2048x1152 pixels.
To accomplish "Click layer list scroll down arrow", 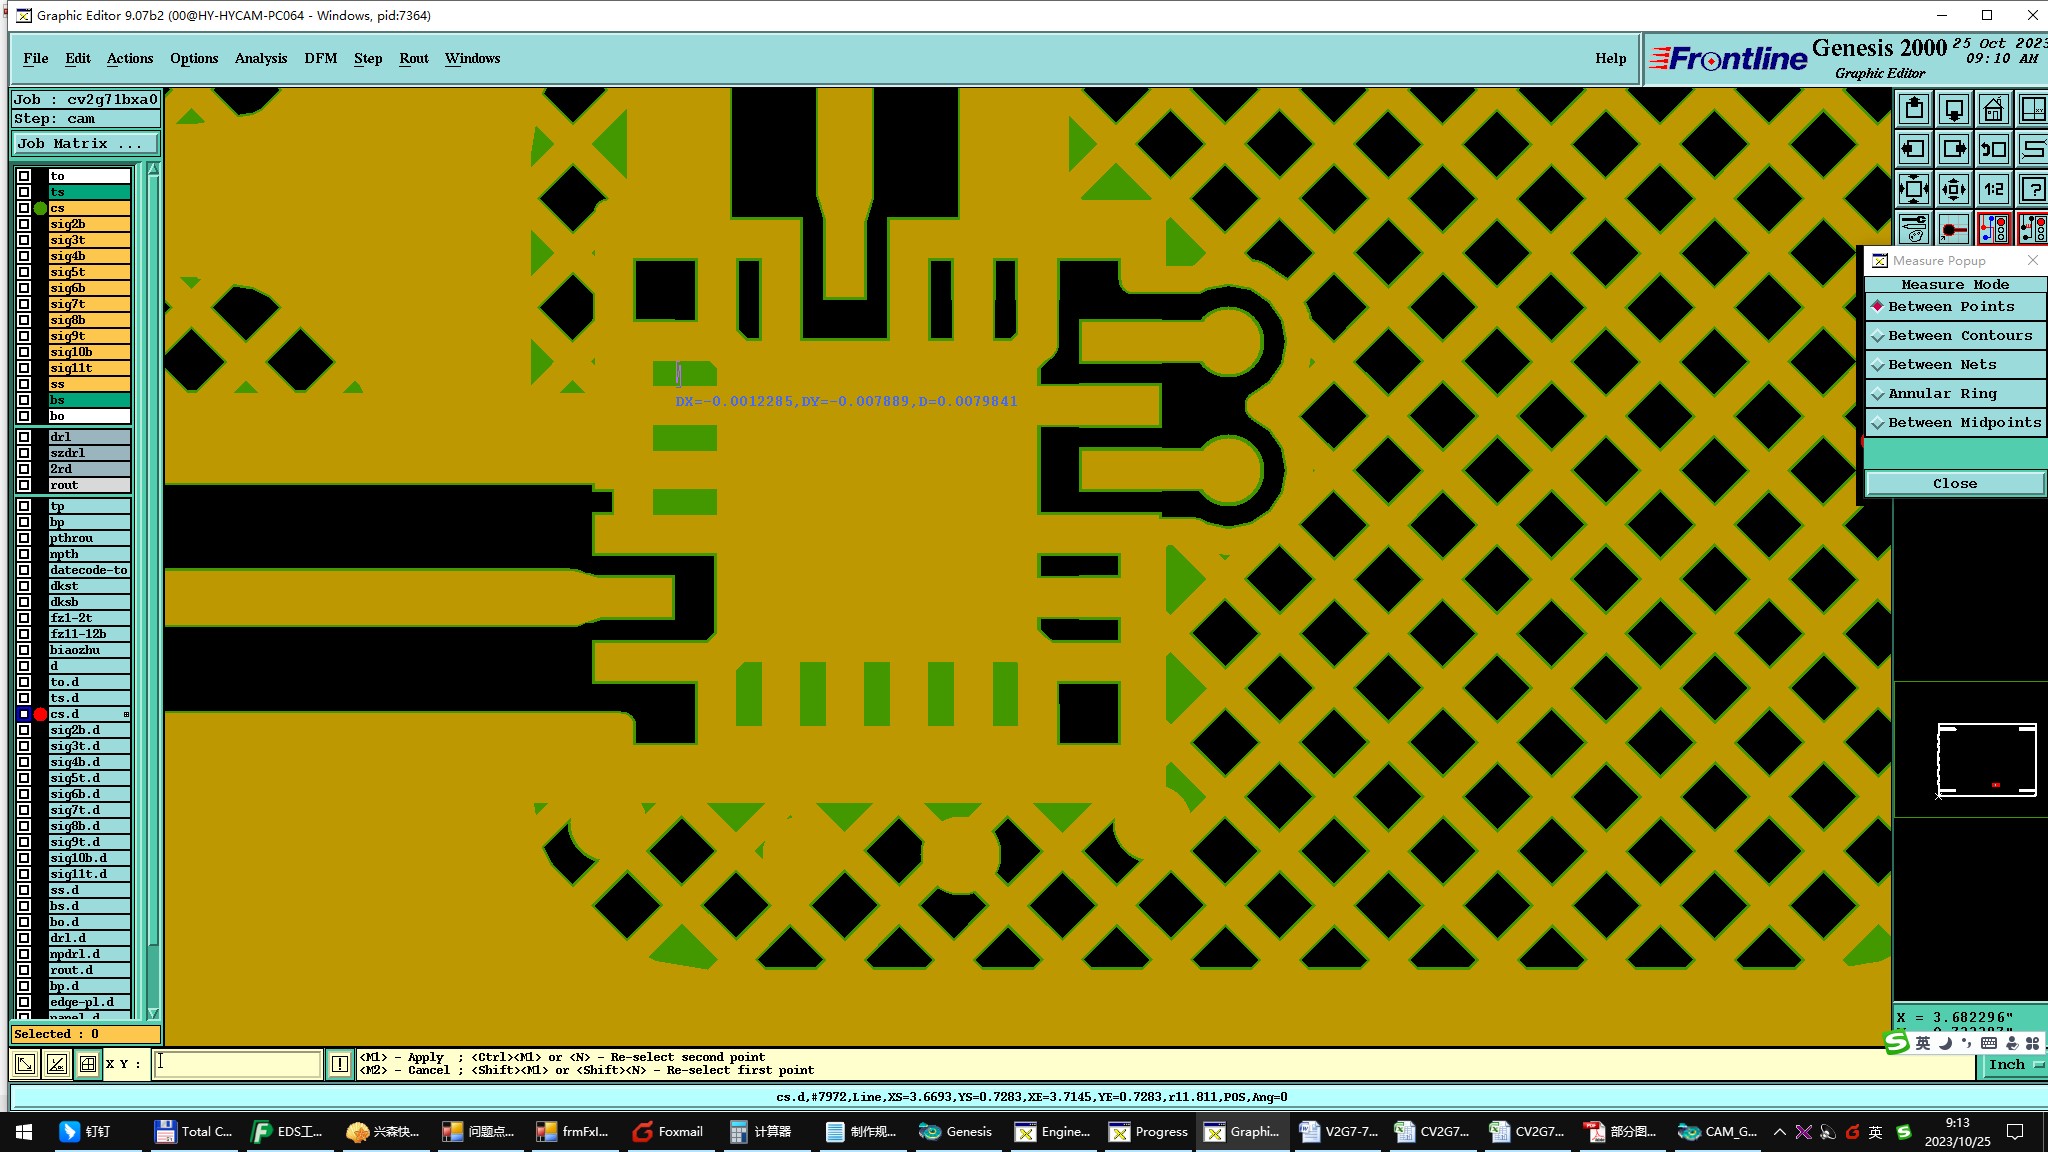I will pos(153,1013).
